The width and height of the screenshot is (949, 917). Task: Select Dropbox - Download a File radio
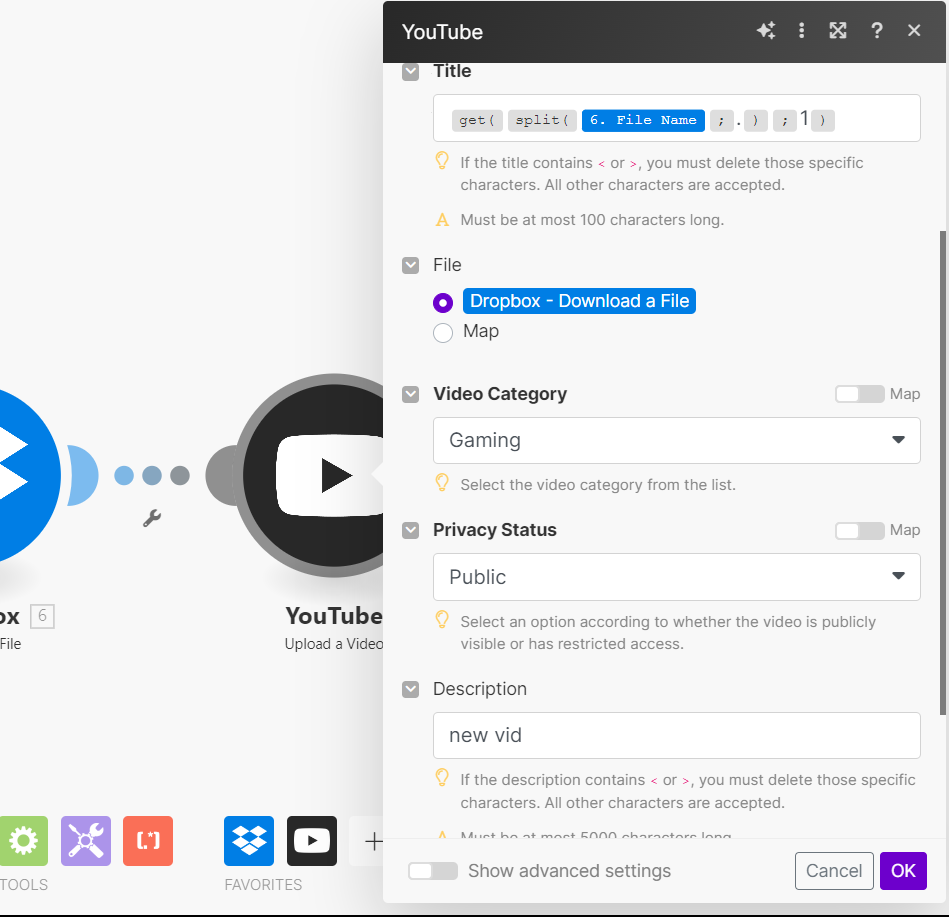click(x=443, y=302)
